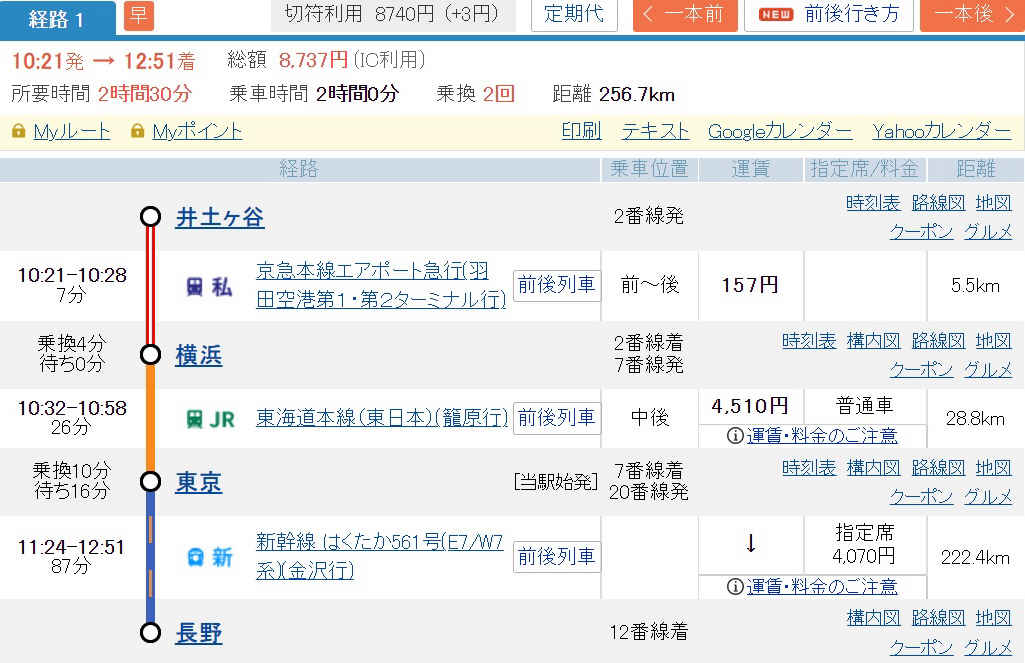This screenshot has width=1025, height=663.
Task: Open 地図 for 井土ヶ谷
Action: 993,203
